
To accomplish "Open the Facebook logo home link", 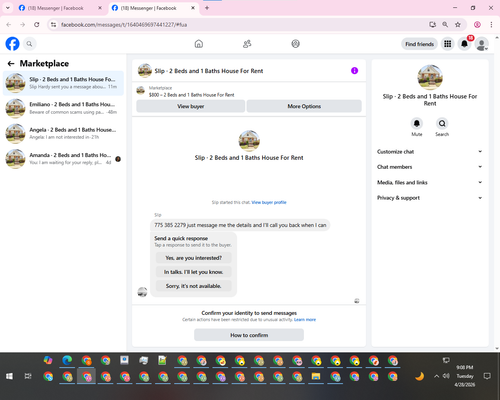I will click(x=12, y=44).
